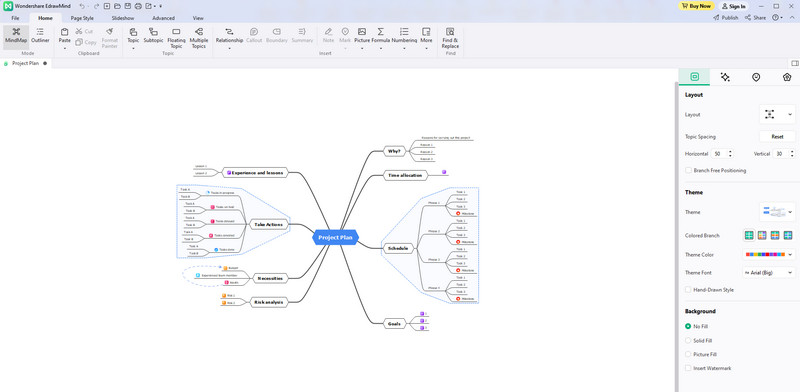Enable Hand-Drawn Style checkbox
This screenshot has width=800, height=392.
coord(688,289)
